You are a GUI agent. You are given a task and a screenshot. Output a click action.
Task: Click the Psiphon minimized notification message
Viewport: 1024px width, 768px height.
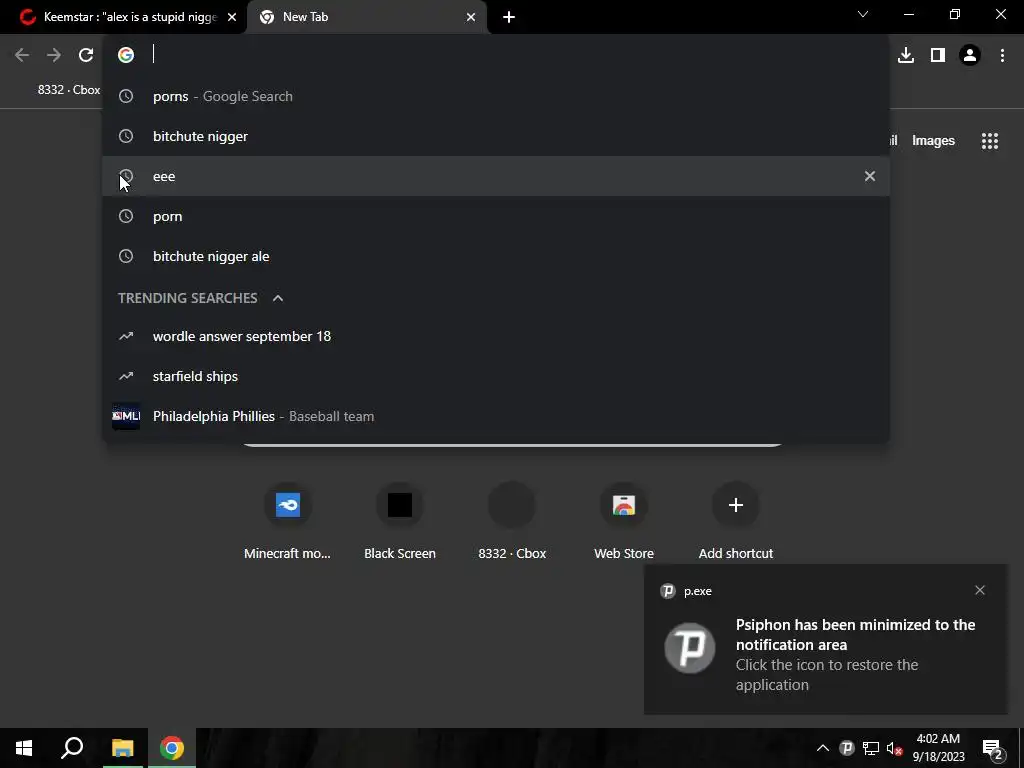coord(856,654)
